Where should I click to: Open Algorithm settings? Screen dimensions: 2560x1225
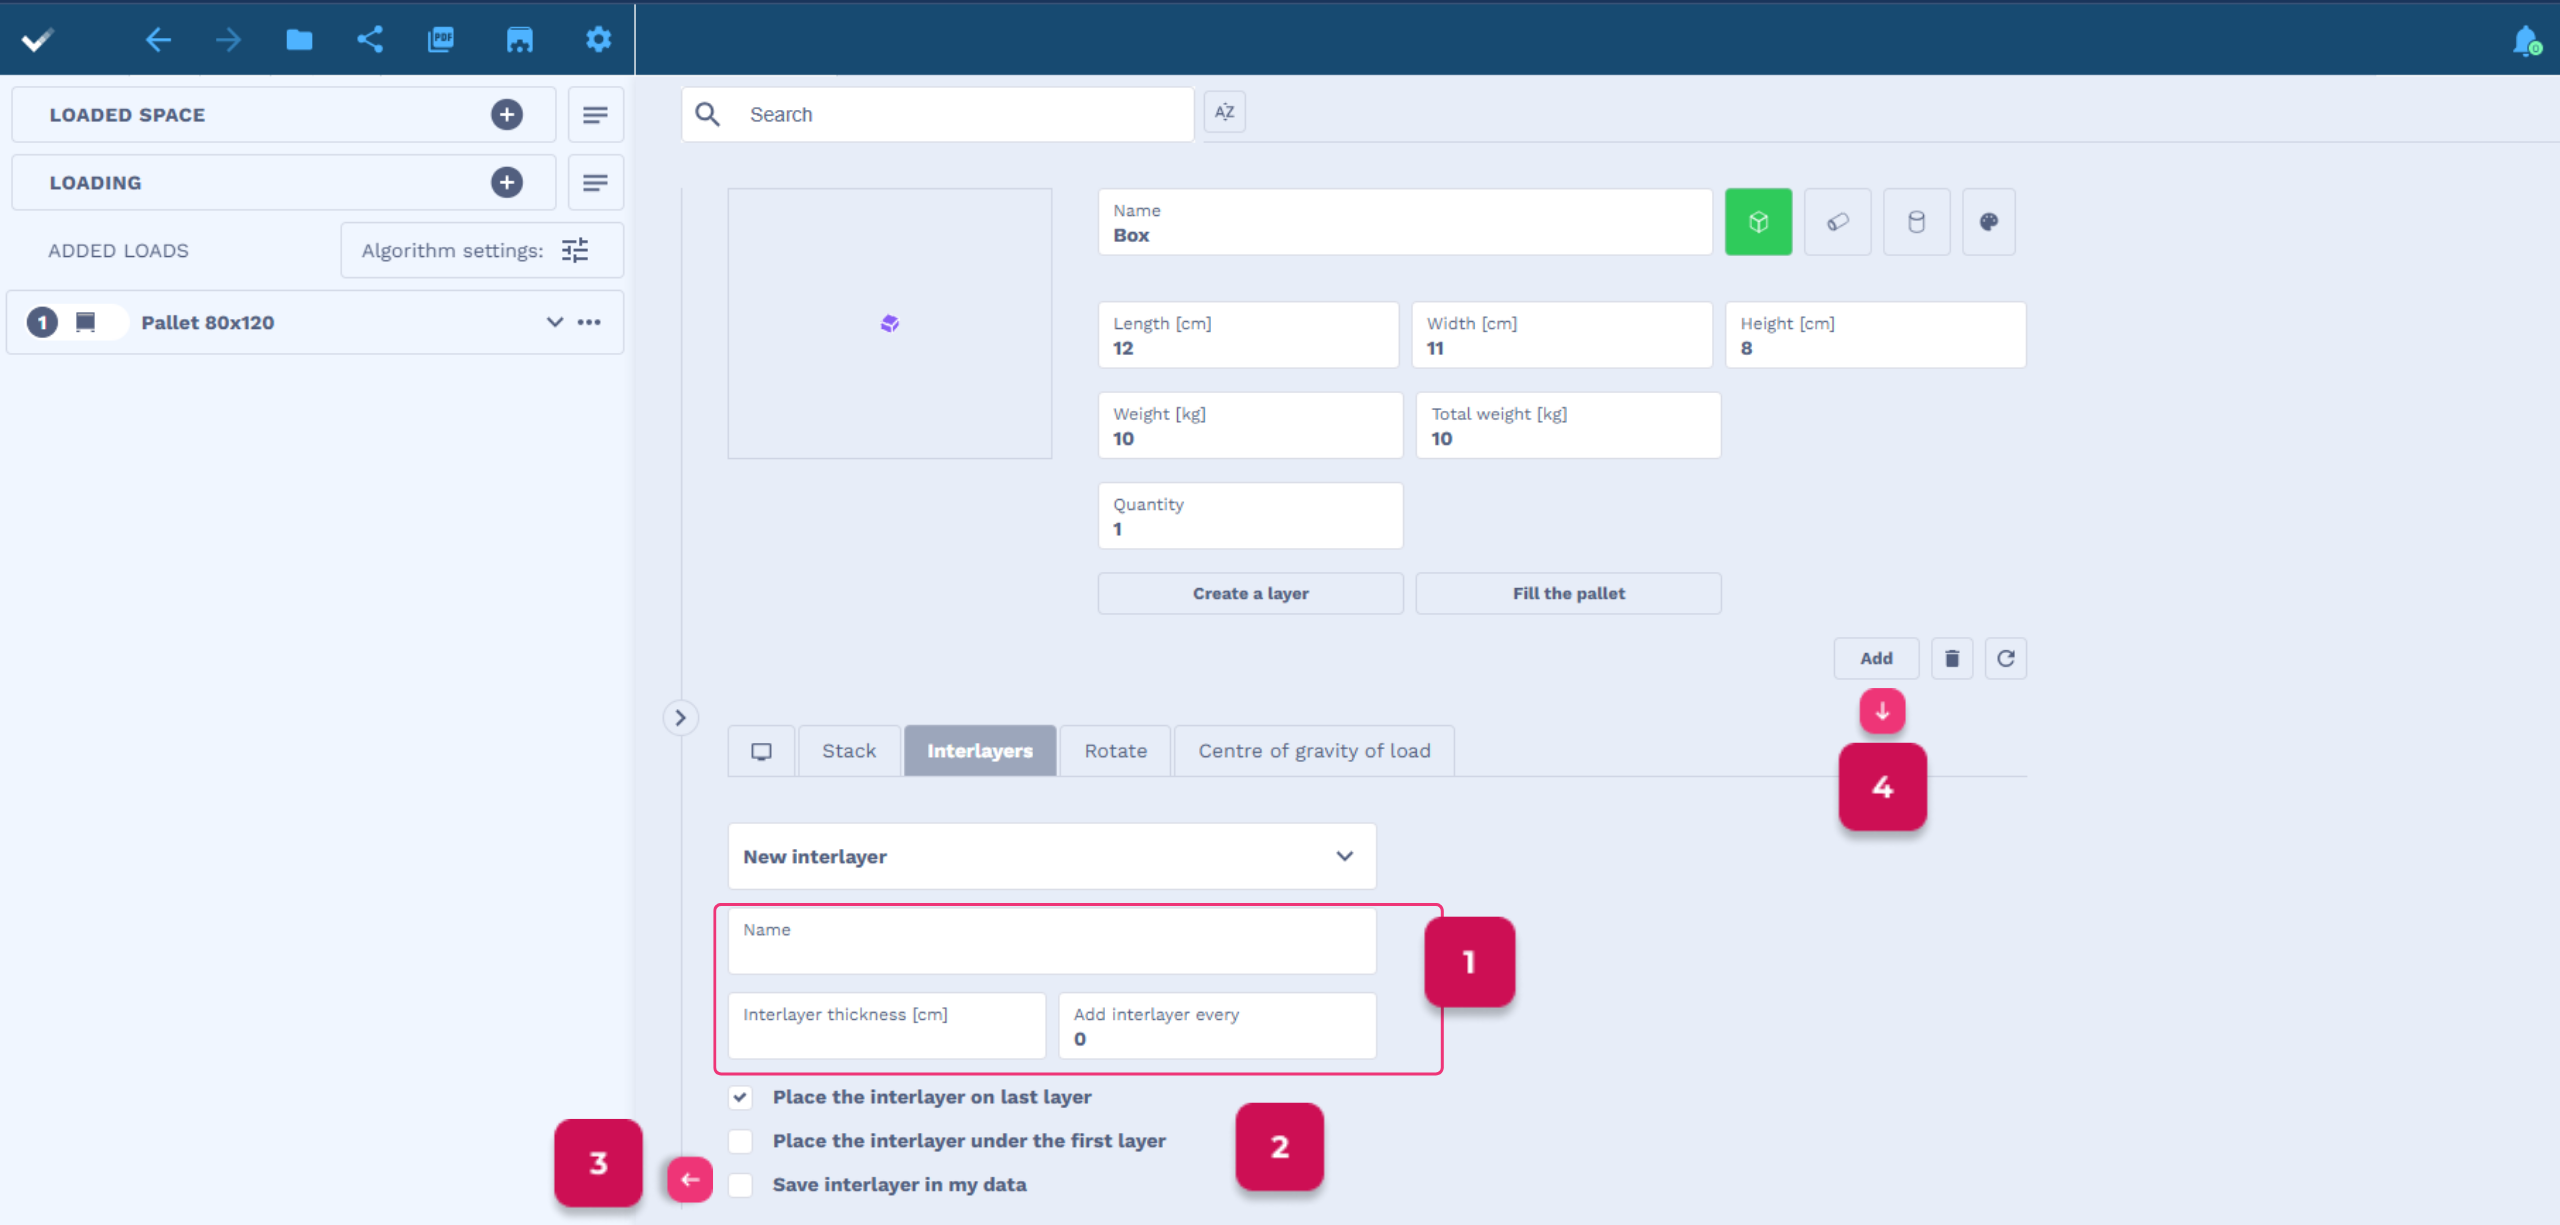coord(481,251)
